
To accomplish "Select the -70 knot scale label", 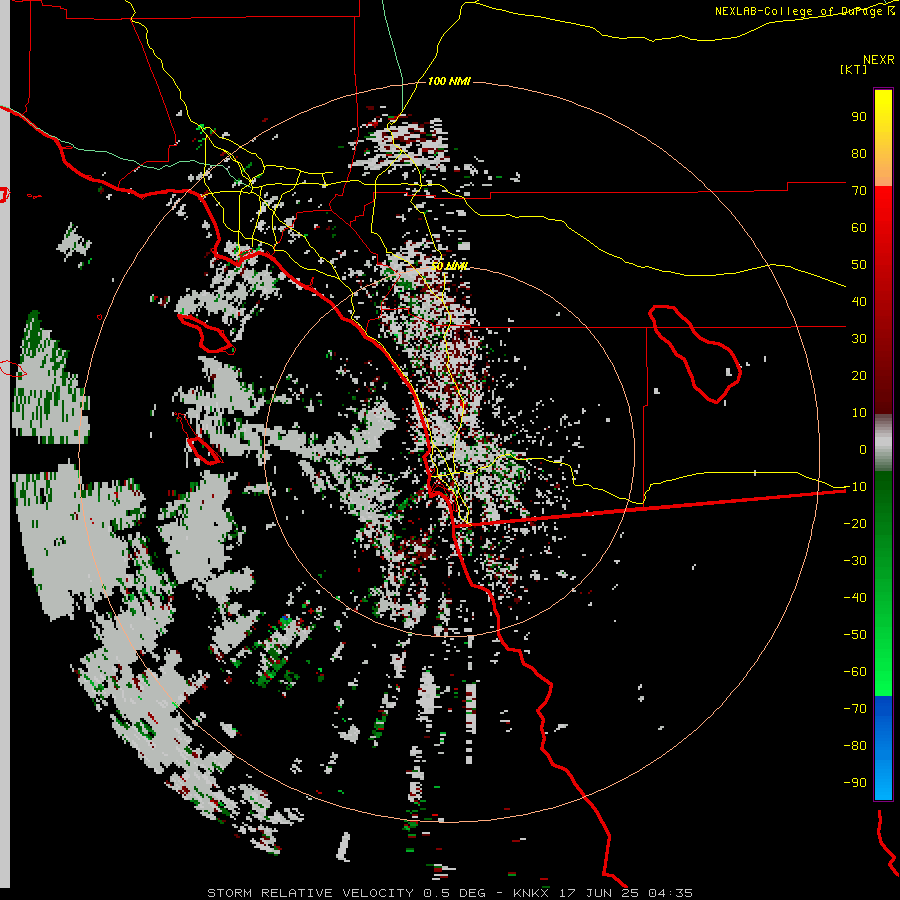I will (855, 708).
